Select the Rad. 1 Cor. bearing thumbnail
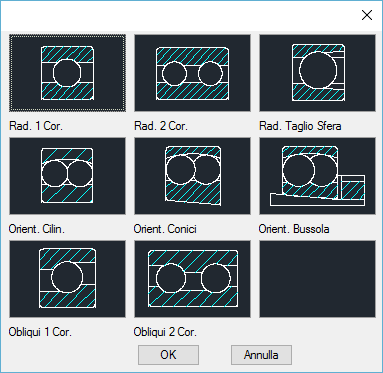 [67, 73]
